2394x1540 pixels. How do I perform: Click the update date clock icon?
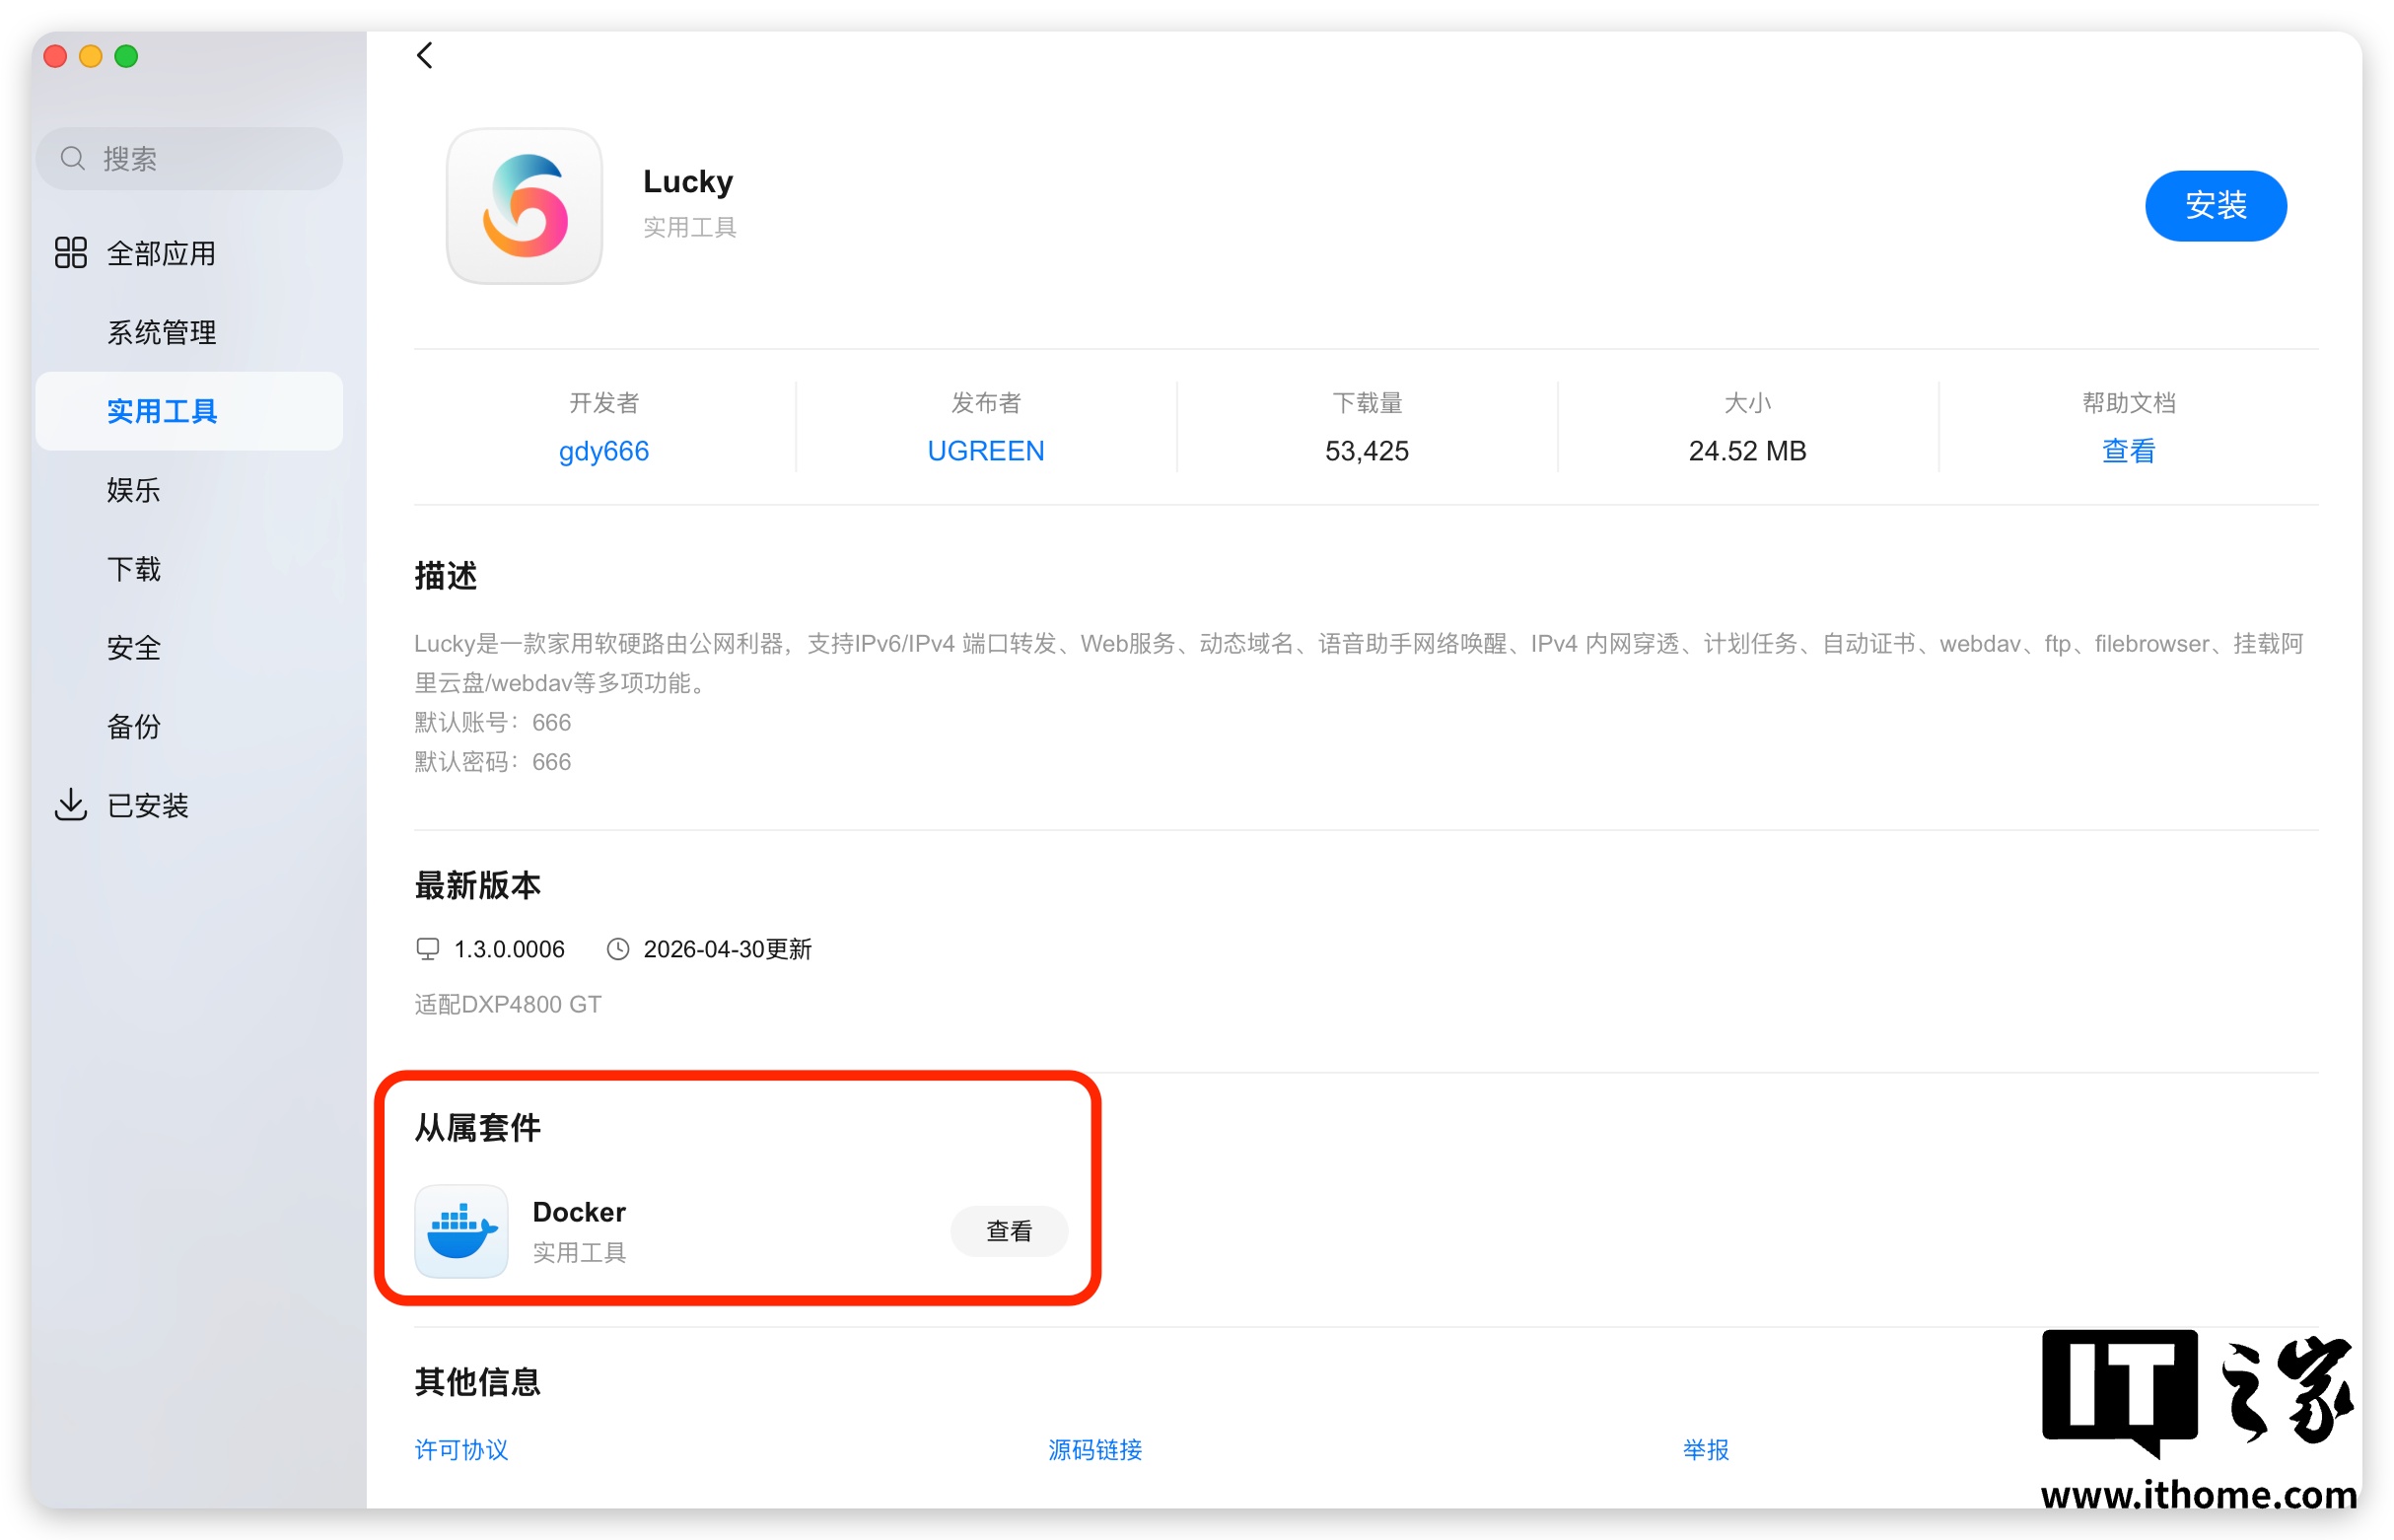tap(619, 949)
